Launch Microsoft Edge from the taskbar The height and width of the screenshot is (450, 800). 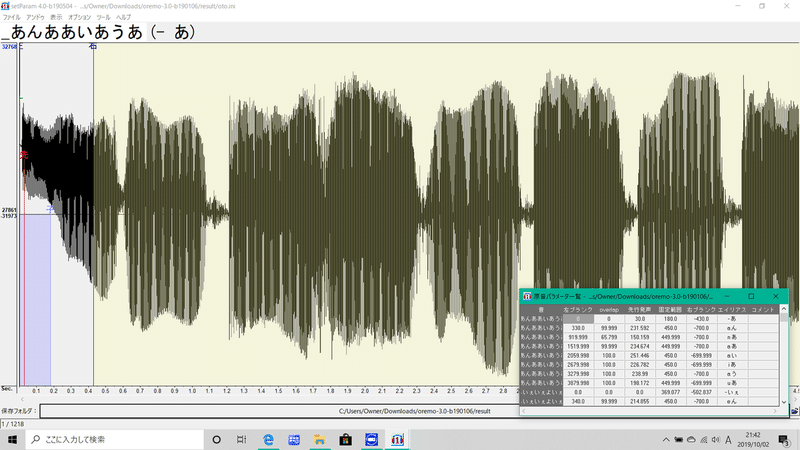tap(268, 439)
